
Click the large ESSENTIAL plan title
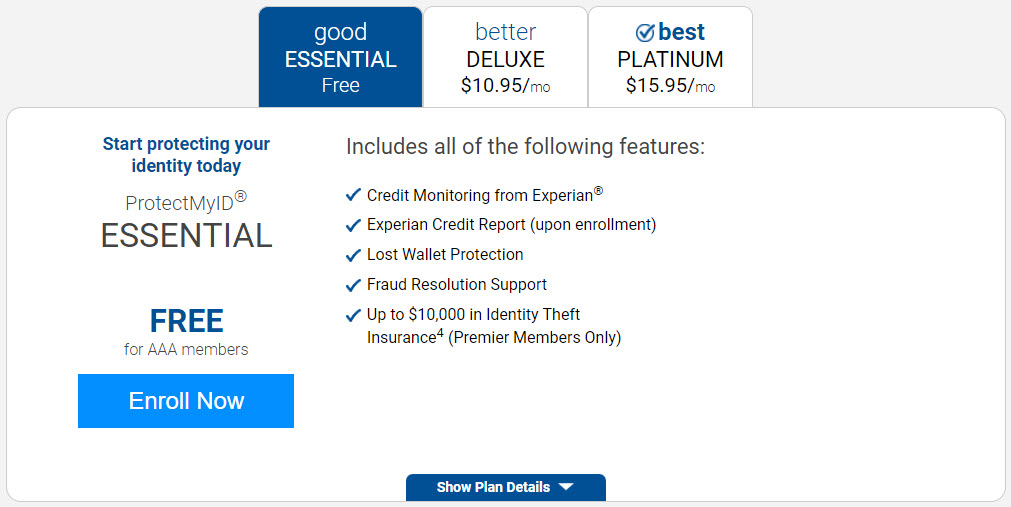[x=186, y=235]
